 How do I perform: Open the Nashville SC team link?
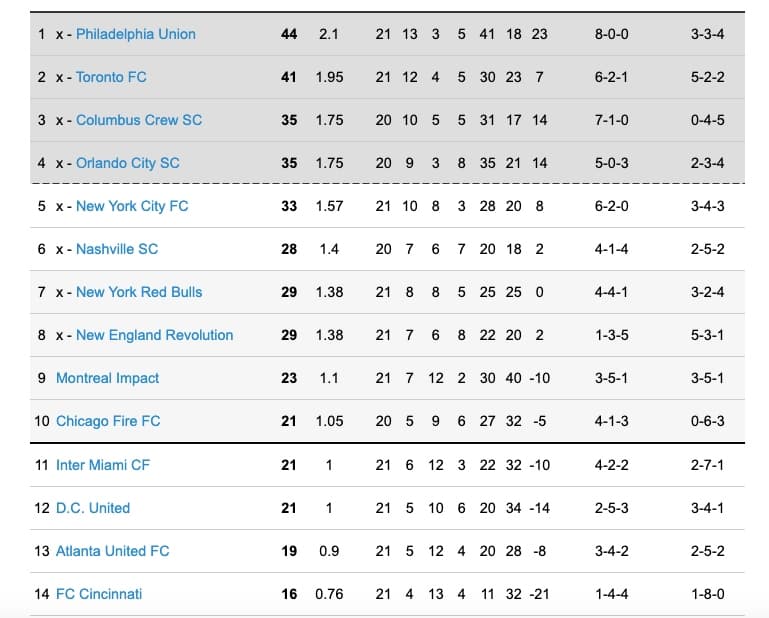point(116,249)
